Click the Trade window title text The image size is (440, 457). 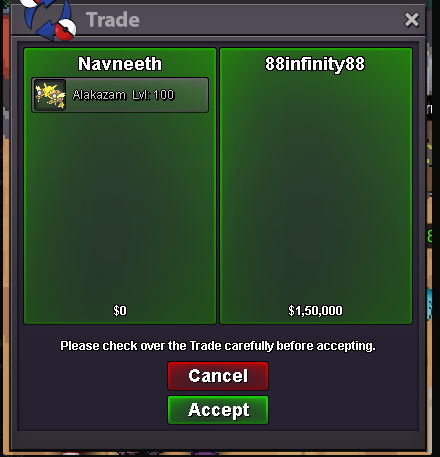(x=113, y=20)
